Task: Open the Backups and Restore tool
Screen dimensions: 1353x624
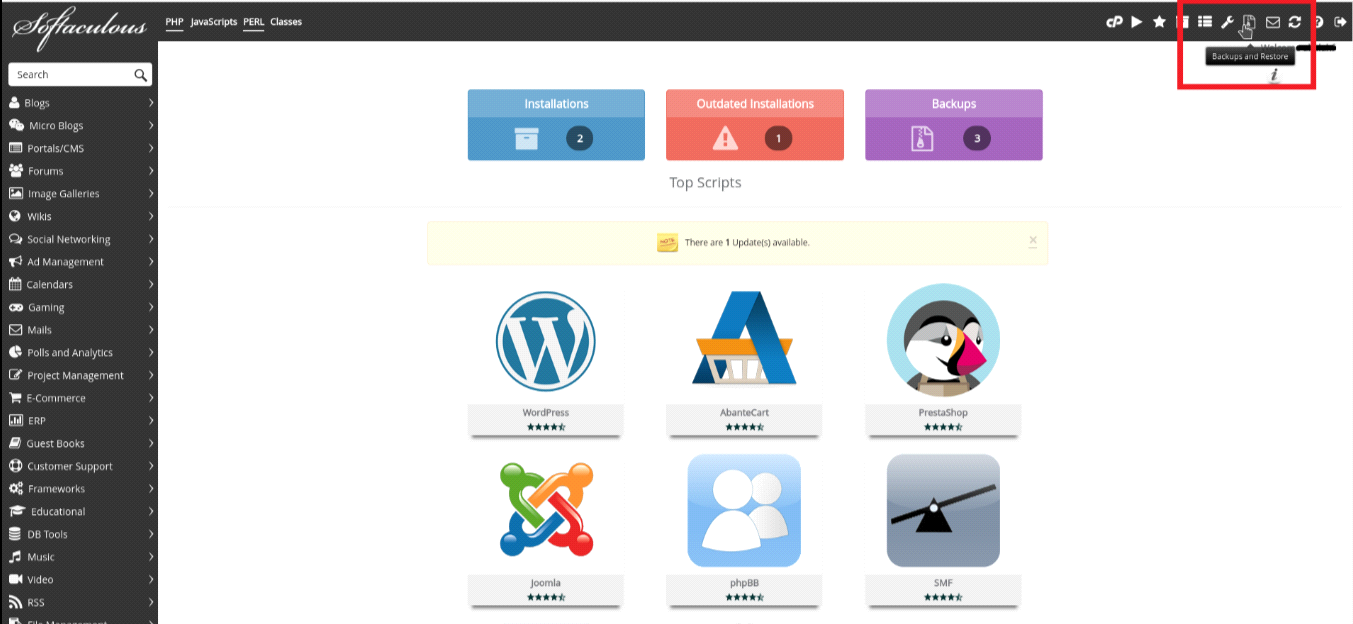Action: [1250, 21]
